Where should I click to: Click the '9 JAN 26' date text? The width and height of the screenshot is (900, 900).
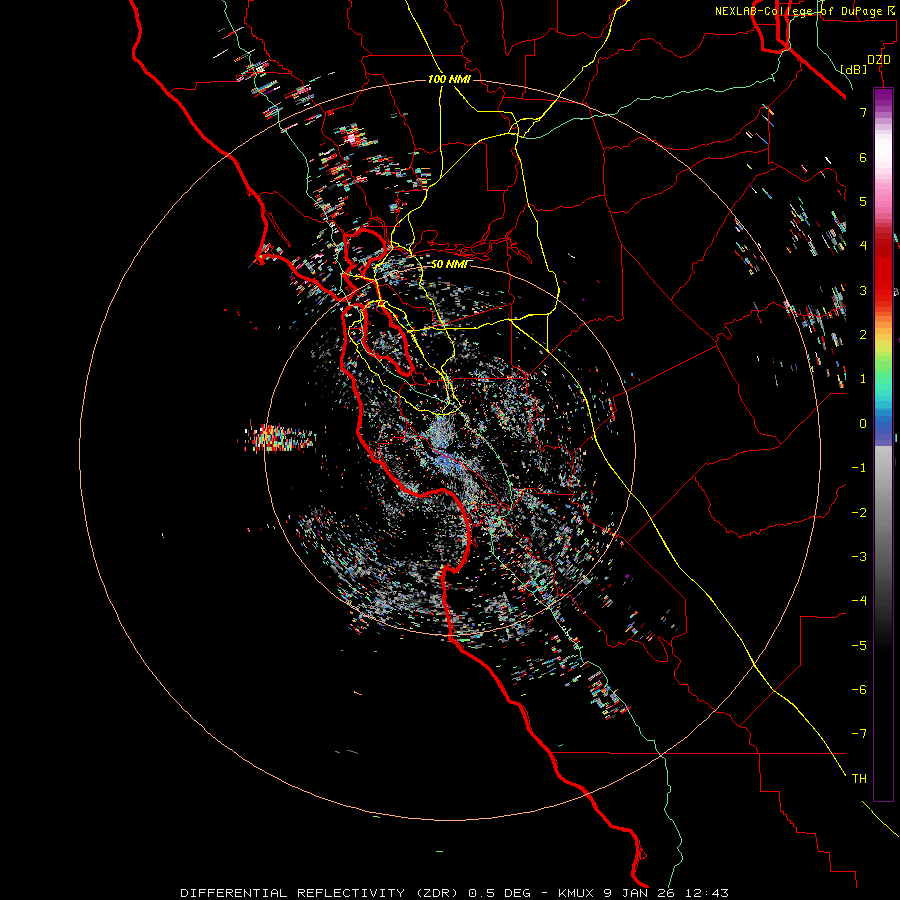(637, 893)
